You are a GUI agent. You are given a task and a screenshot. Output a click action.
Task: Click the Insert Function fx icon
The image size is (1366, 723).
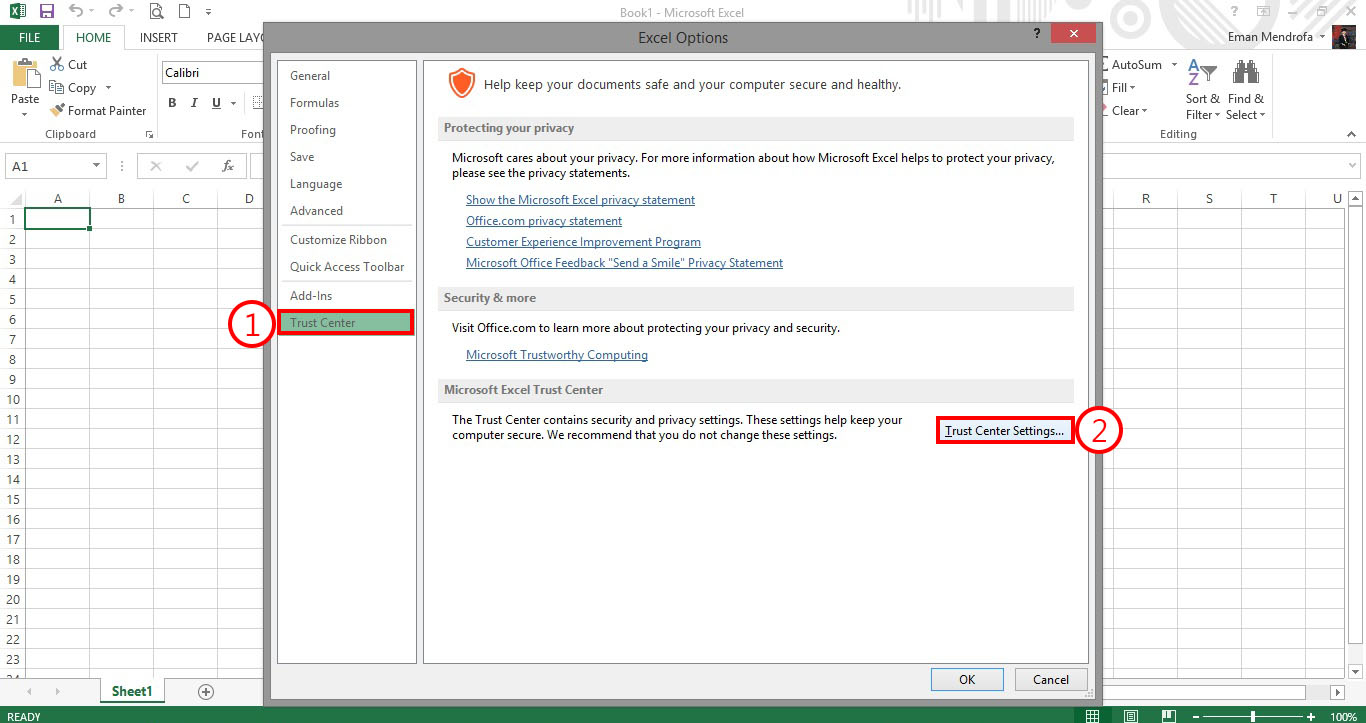click(228, 166)
